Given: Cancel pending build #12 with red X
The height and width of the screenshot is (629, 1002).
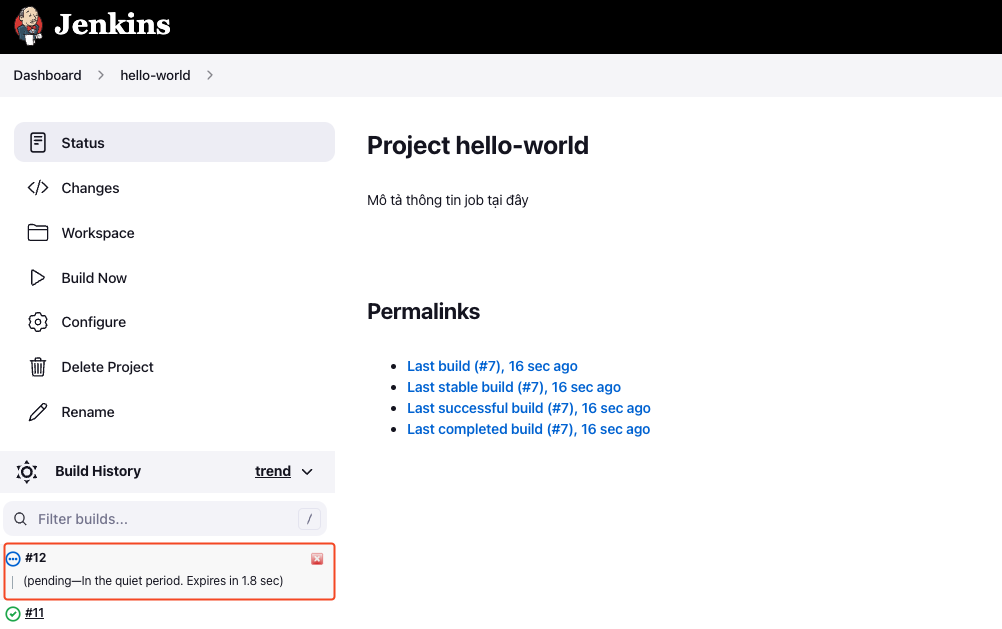Looking at the screenshot, I should [x=317, y=559].
